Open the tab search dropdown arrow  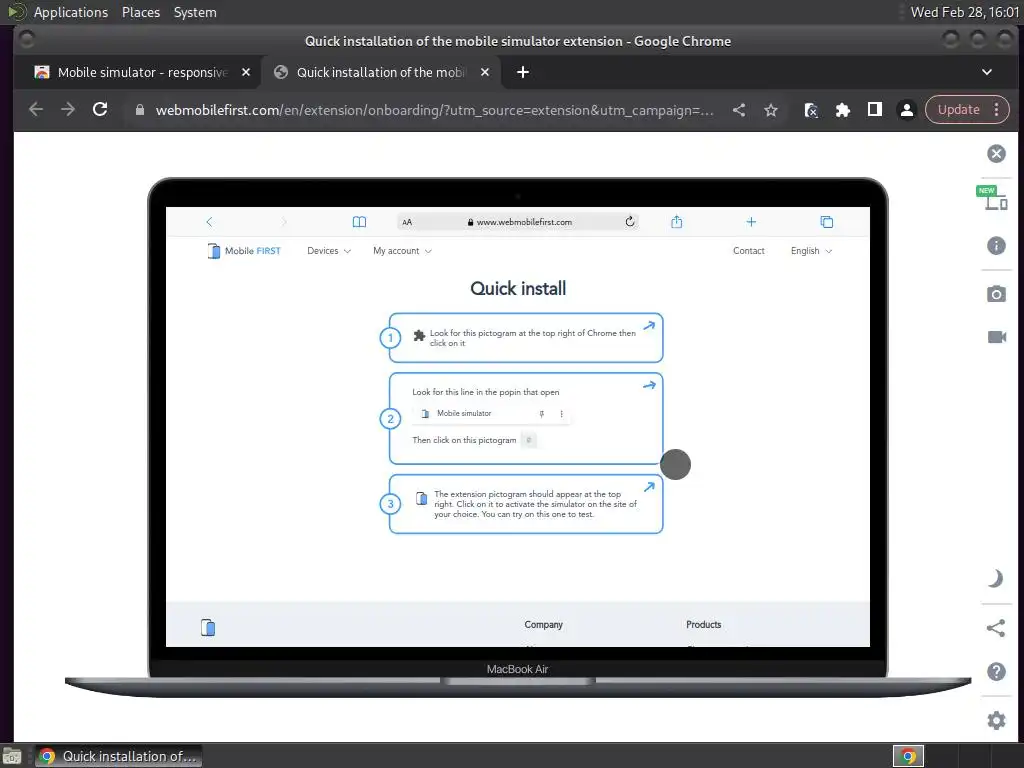(987, 72)
